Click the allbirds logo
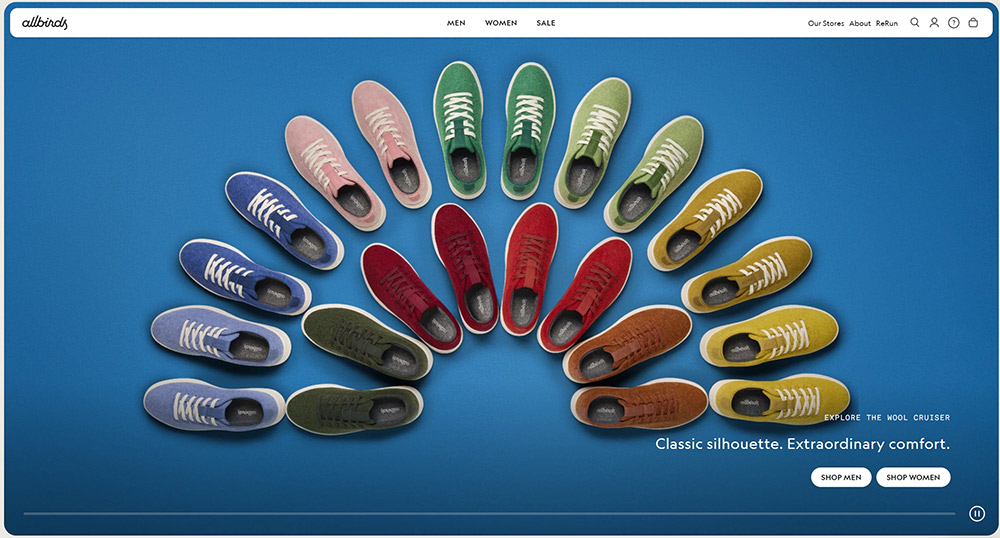Viewport: 1000px width, 538px height. point(45,23)
